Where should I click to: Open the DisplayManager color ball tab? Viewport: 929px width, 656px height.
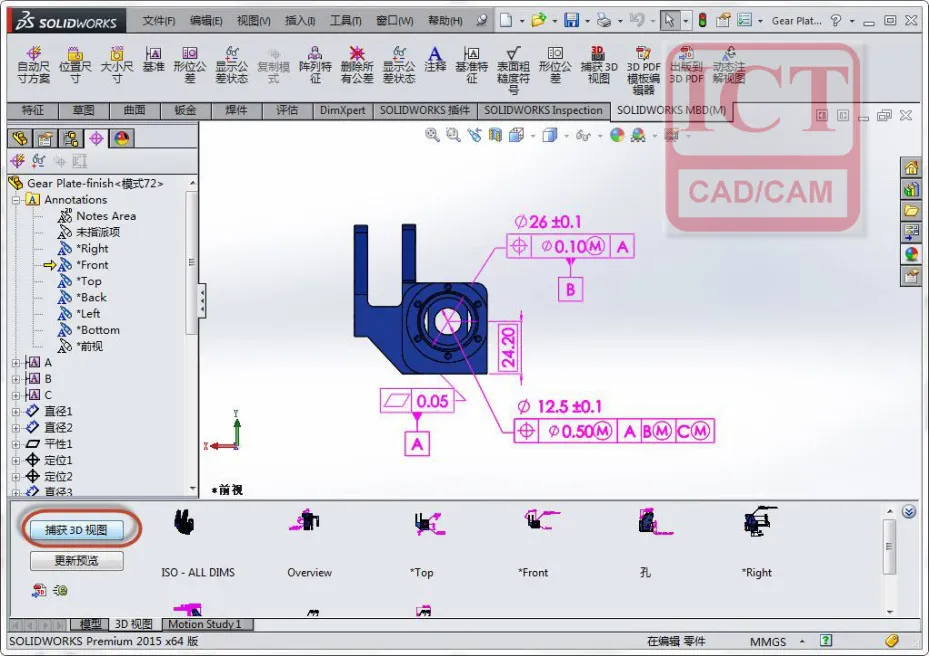[121, 139]
